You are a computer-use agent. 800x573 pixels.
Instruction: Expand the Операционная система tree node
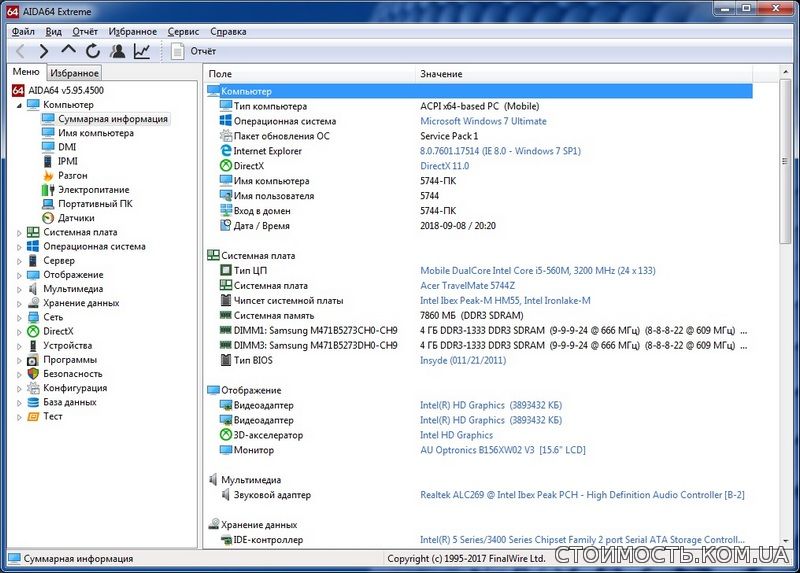tap(19, 247)
